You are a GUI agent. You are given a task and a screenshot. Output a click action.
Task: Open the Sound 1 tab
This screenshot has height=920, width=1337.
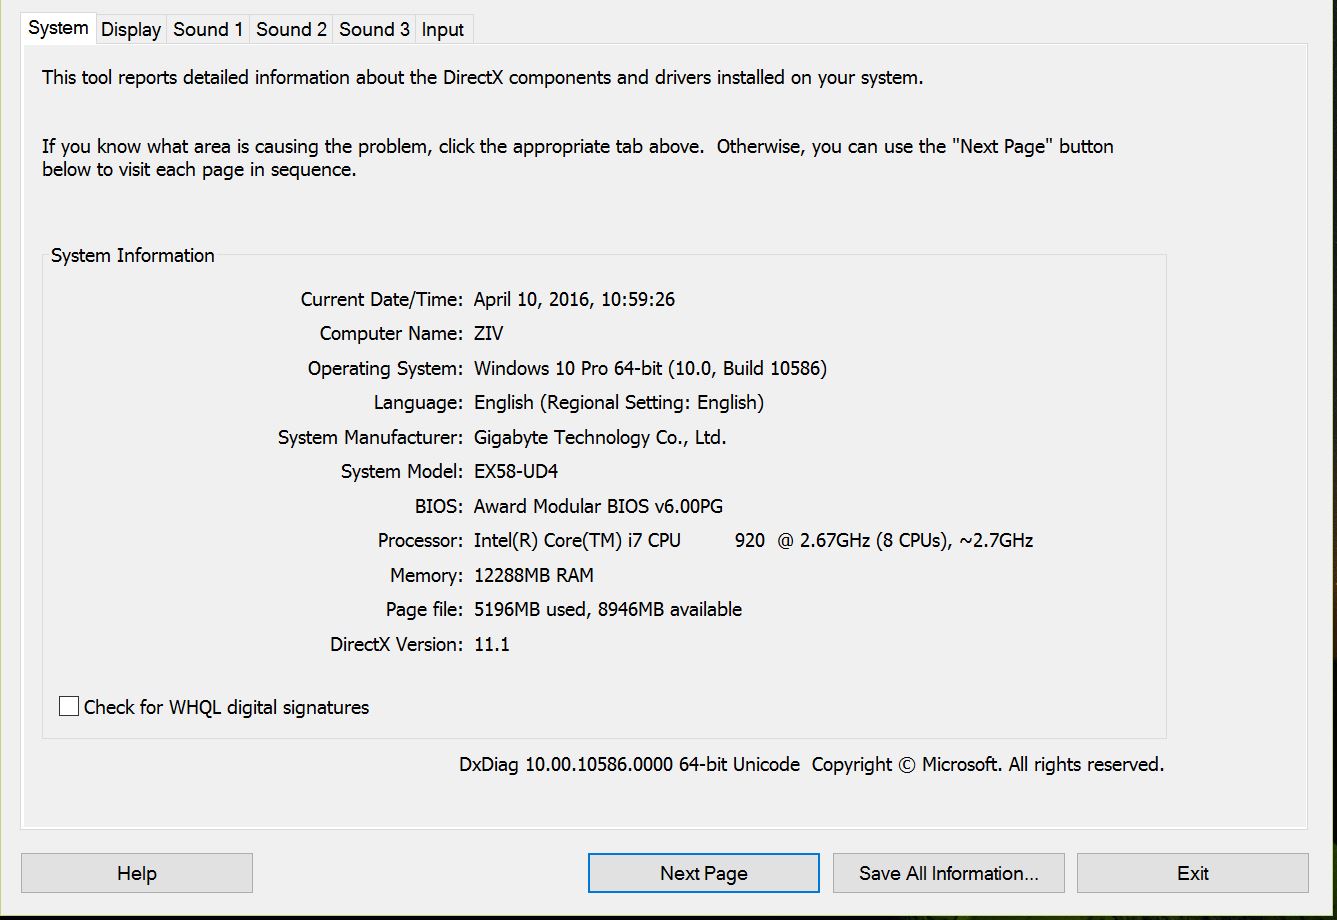208,30
